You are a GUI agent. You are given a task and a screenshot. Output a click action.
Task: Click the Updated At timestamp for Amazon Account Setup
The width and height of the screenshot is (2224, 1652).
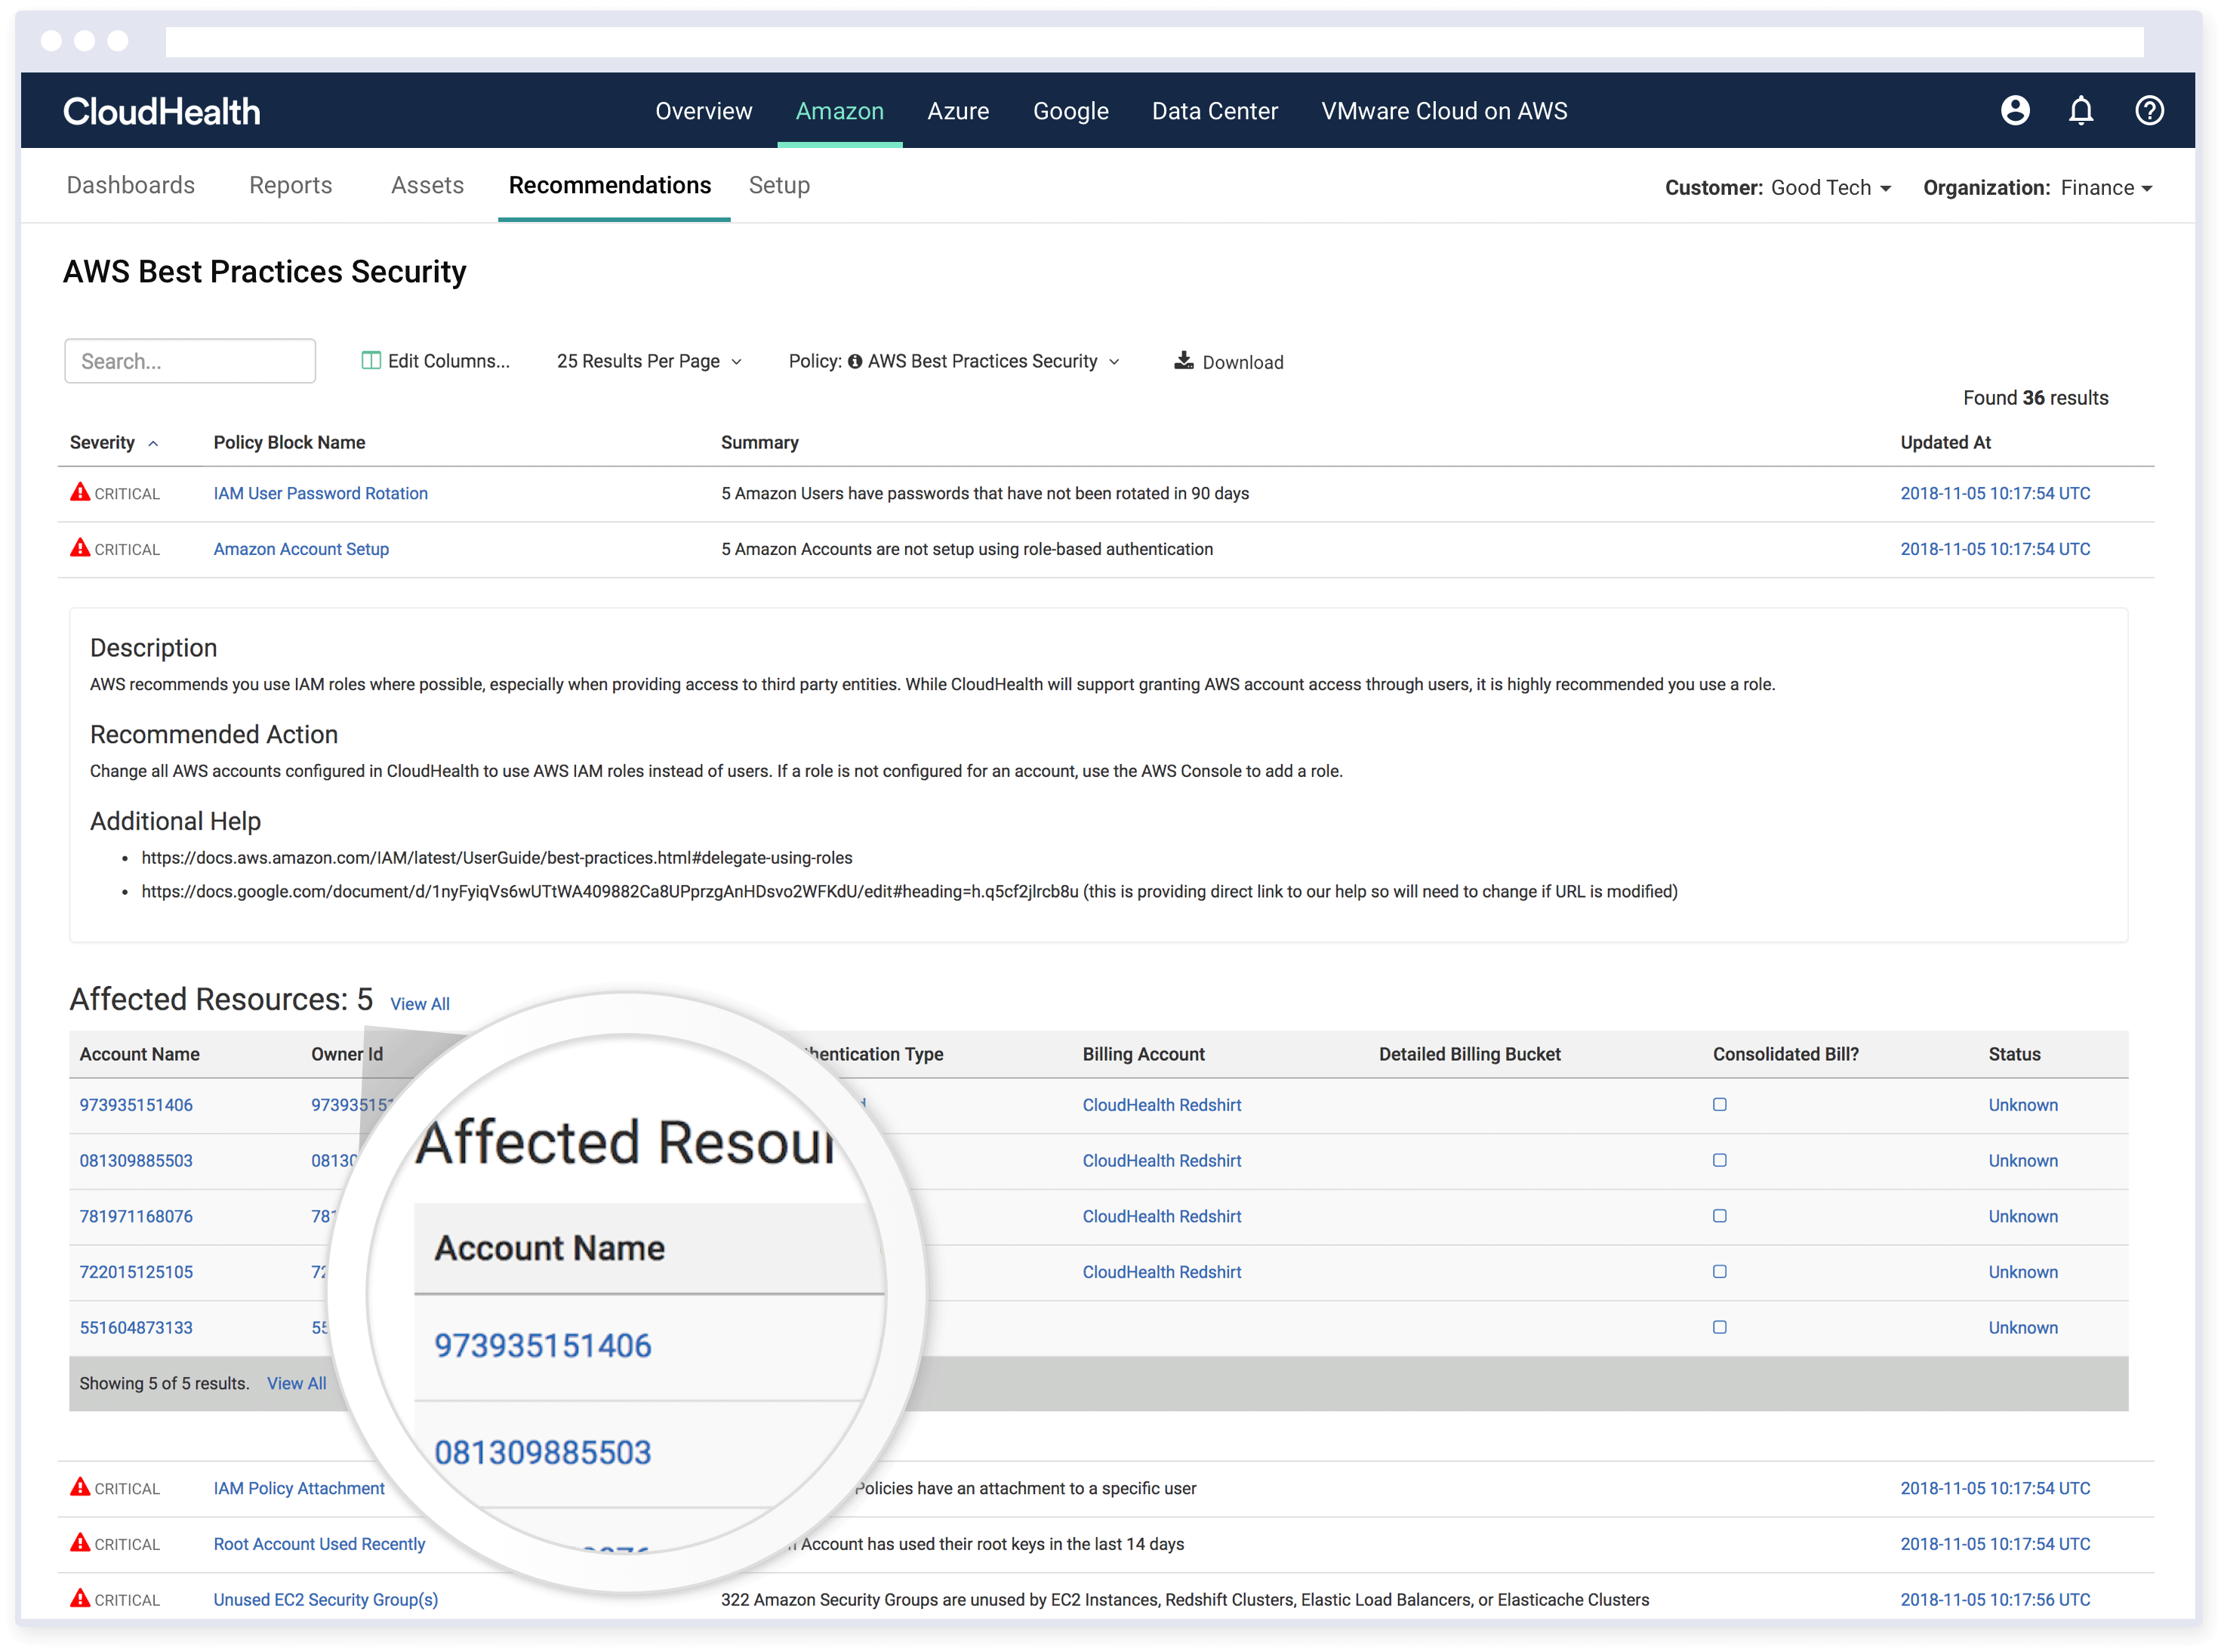click(x=1994, y=549)
